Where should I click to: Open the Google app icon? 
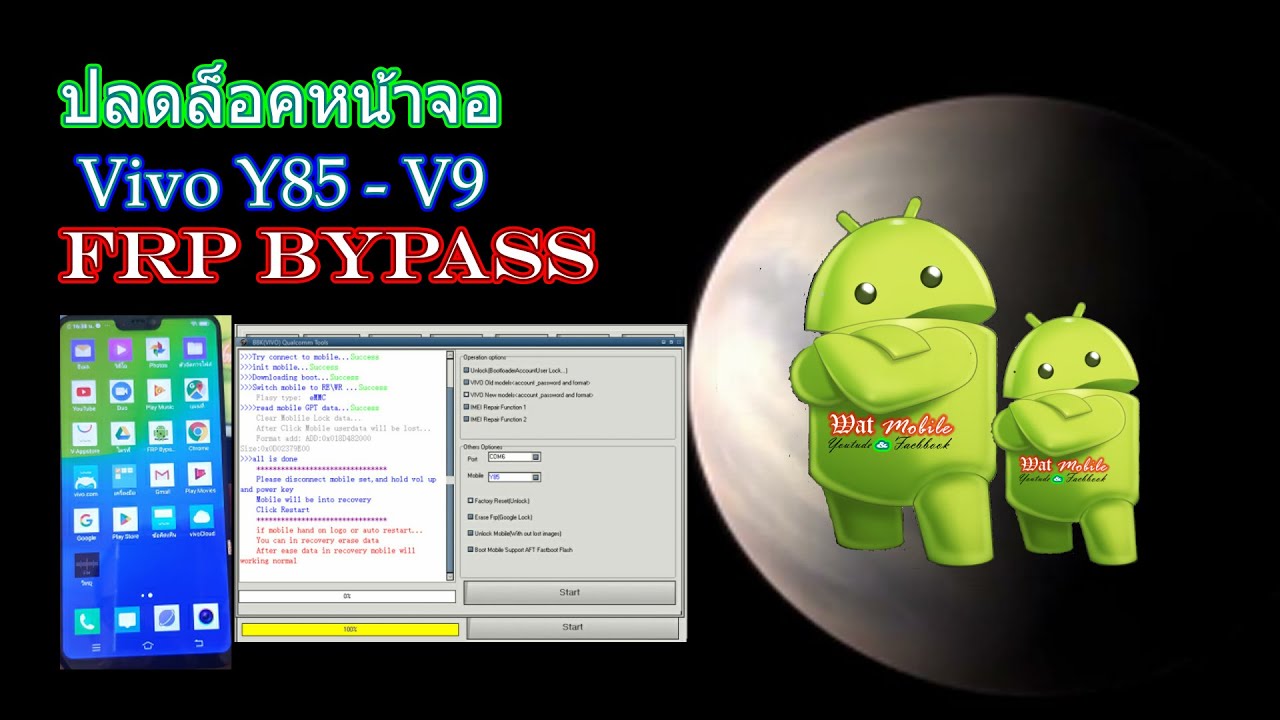tap(86, 520)
